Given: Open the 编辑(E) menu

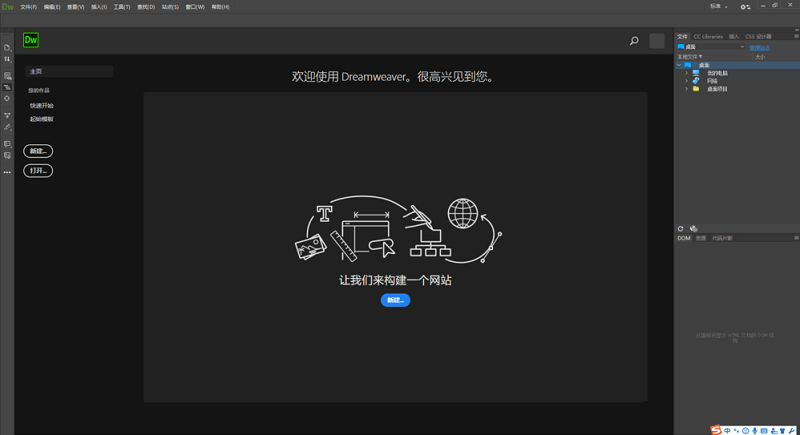Looking at the screenshot, I should point(52,7).
